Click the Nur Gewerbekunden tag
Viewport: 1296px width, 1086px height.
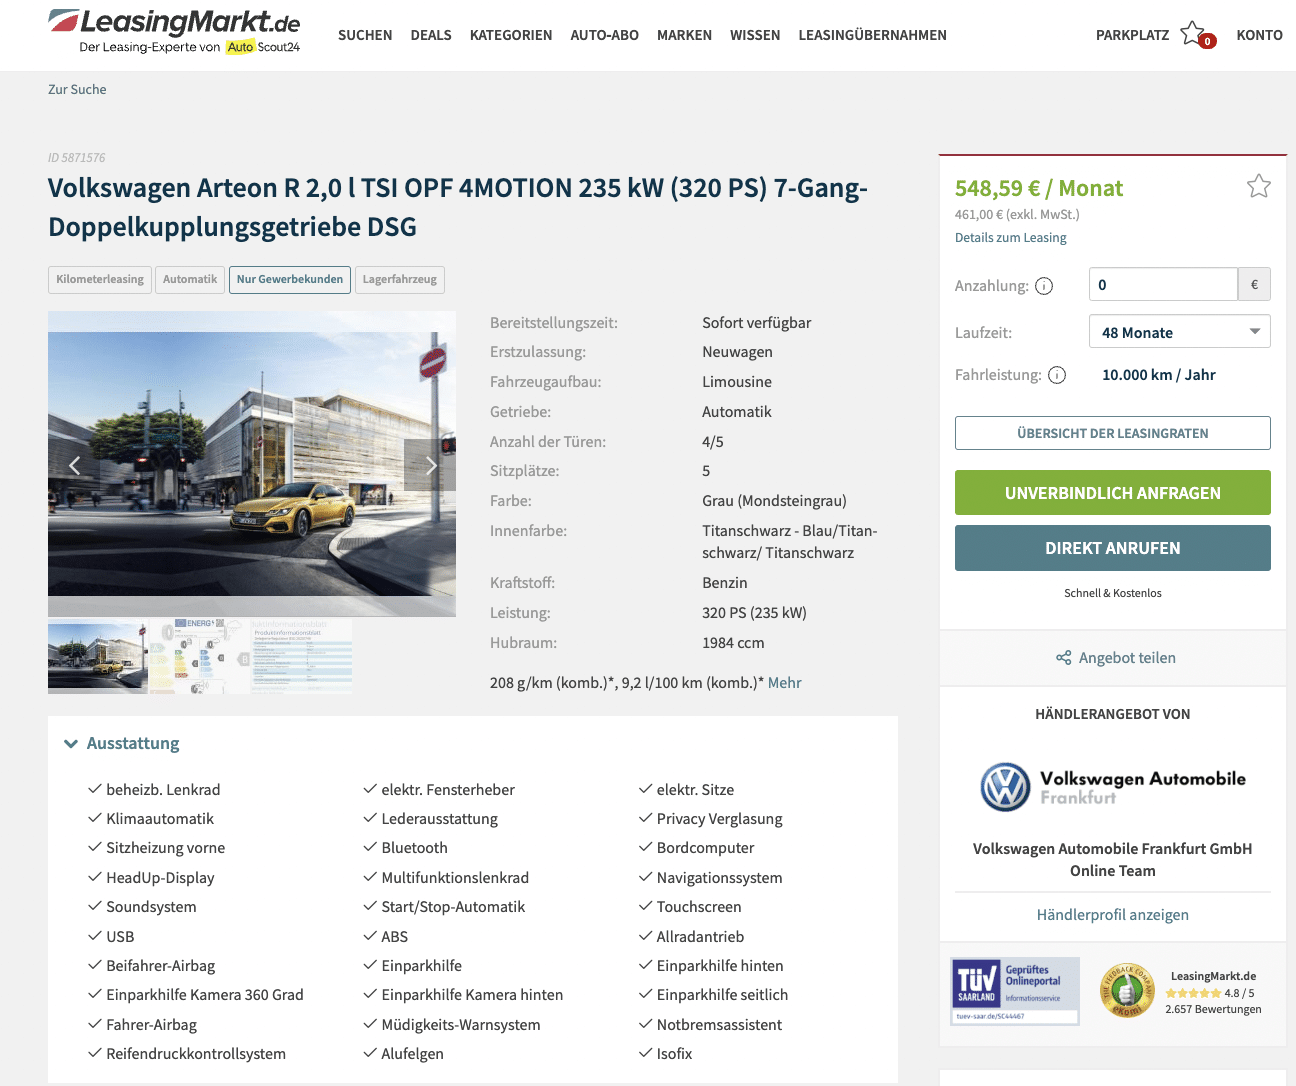(x=290, y=279)
